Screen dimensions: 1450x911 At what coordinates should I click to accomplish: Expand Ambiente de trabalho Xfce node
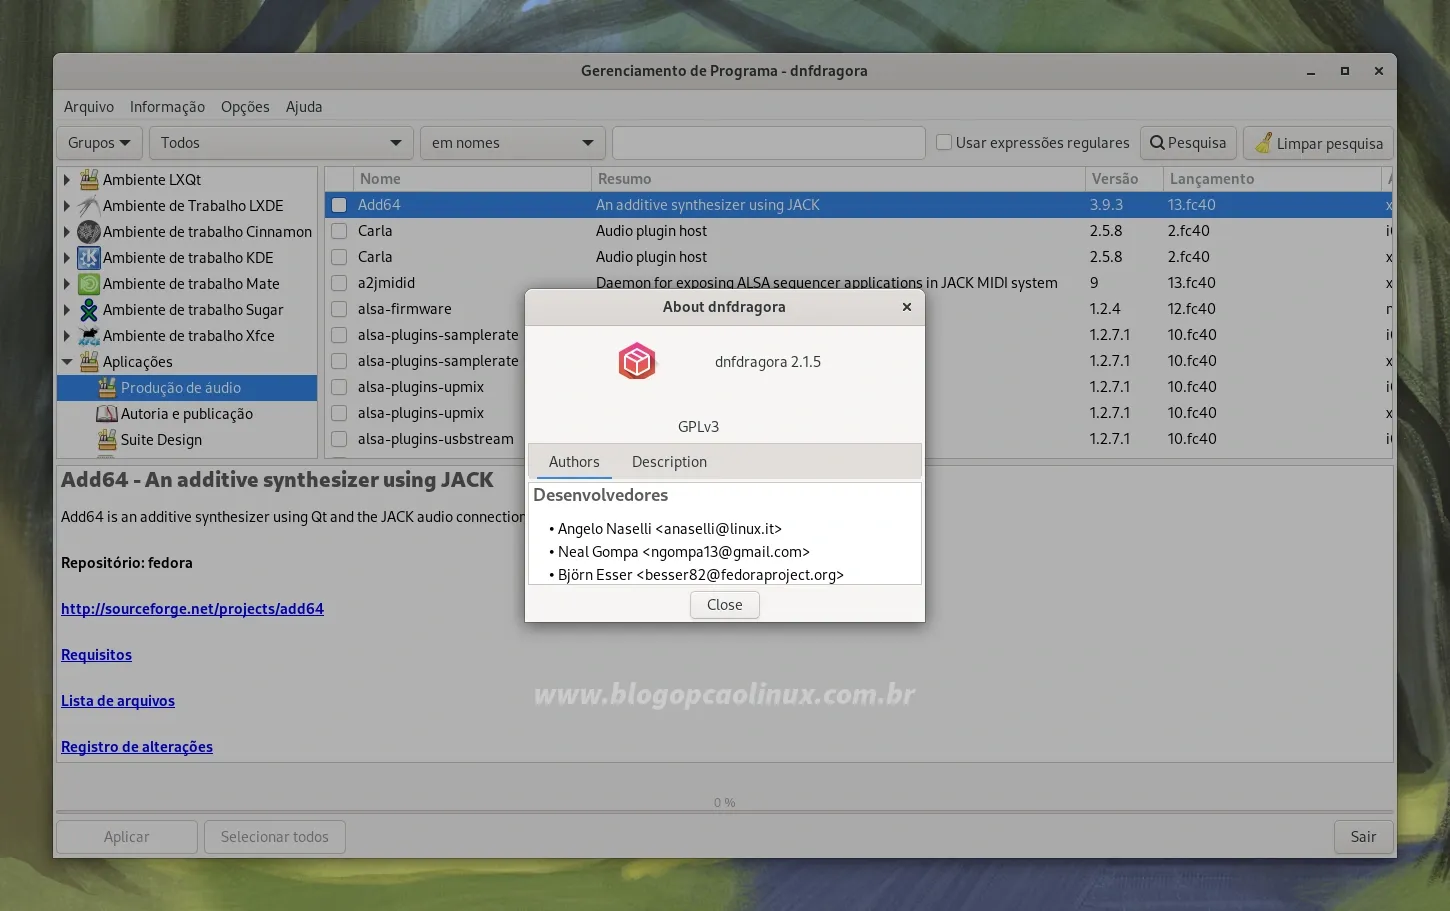[67, 335]
